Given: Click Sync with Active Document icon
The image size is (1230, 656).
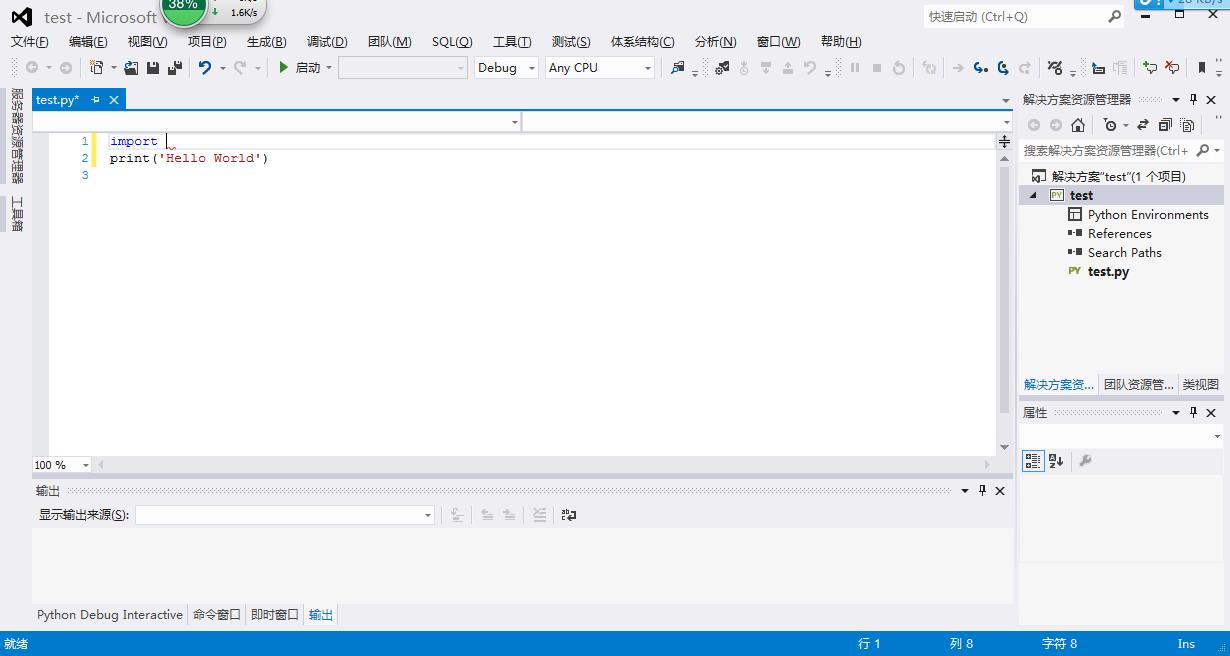Looking at the screenshot, I should pyautogui.click(x=1143, y=126).
